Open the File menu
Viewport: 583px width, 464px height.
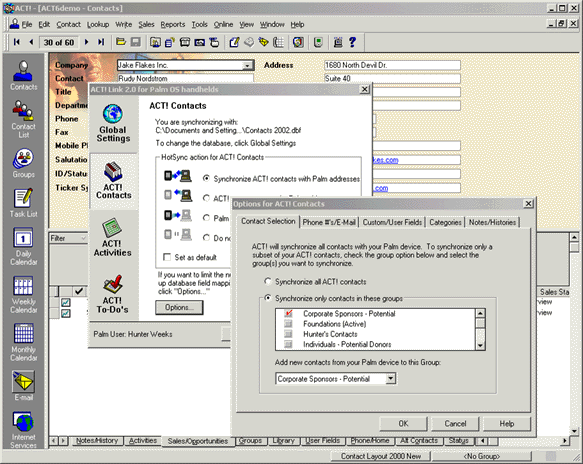coord(26,25)
